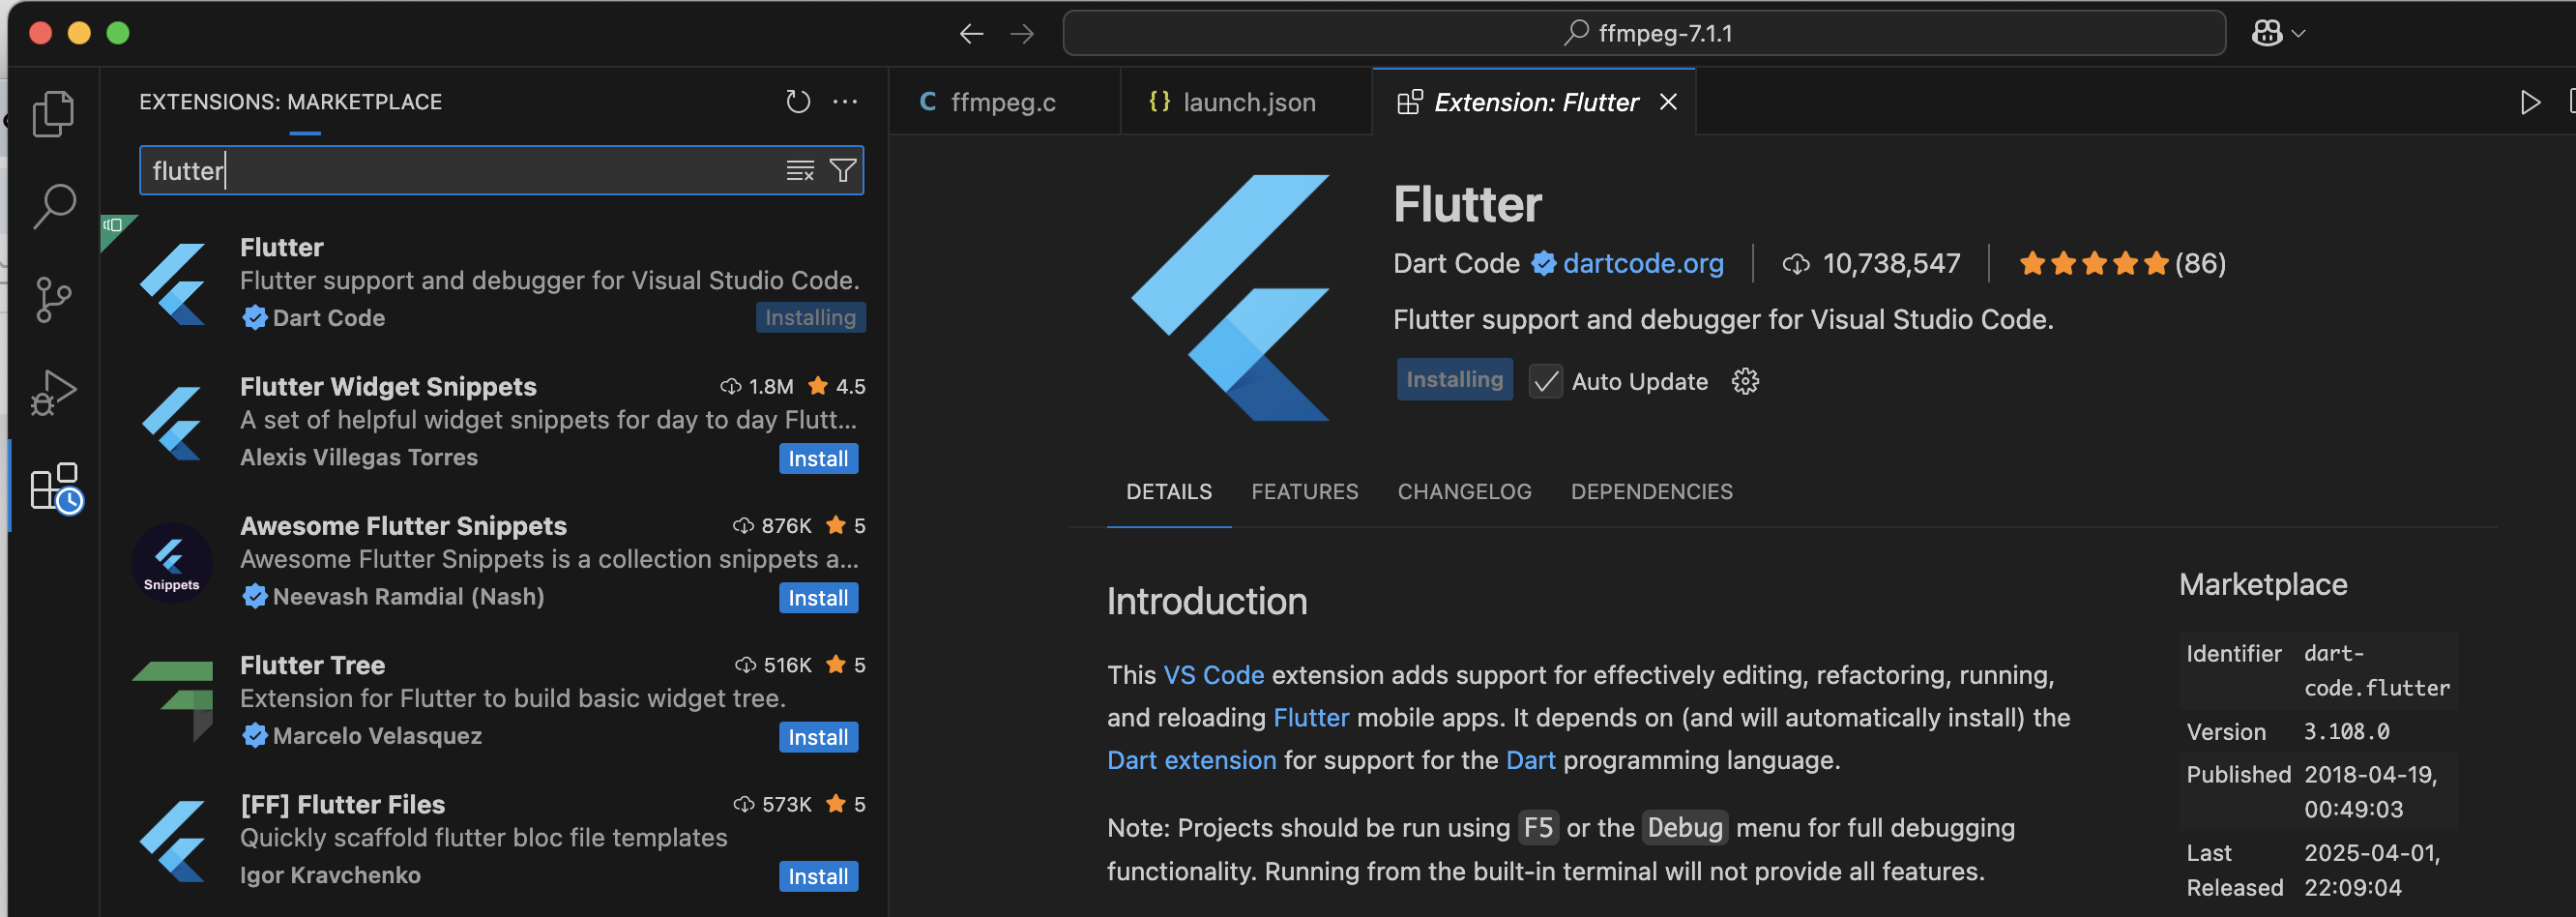Click the Neevash Ramdial verified badge
Viewport: 2576px width, 917px height.
pos(254,597)
